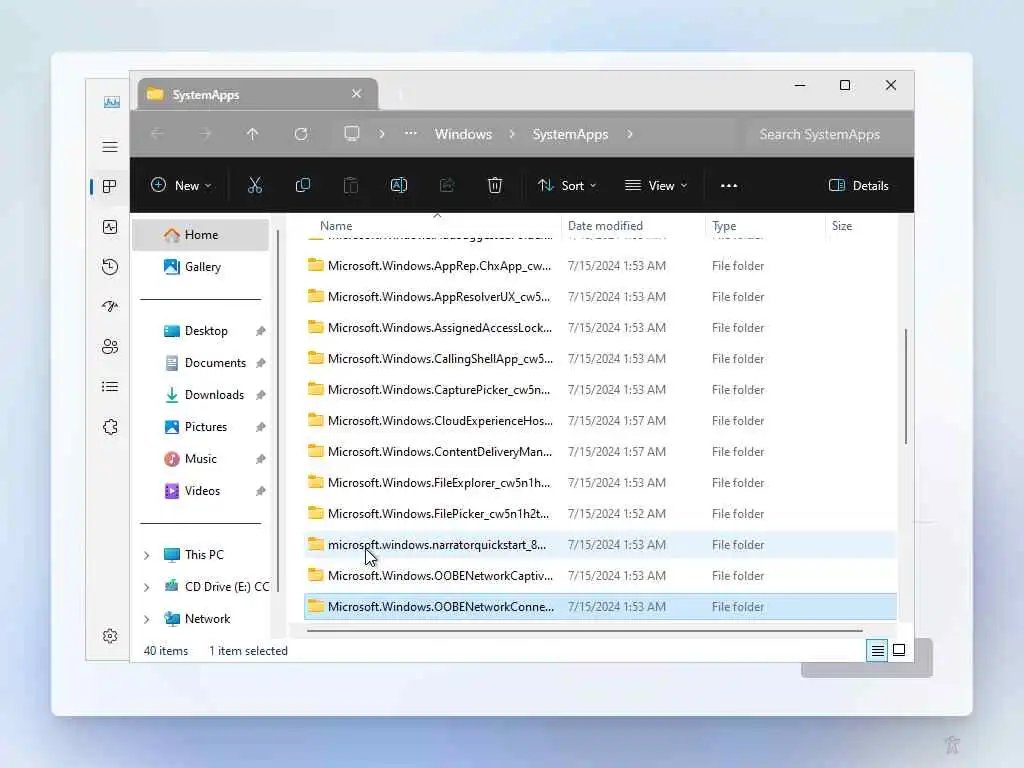Click the Paste clipboard icon
The height and width of the screenshot is (768, 1024).
point(351,185)
